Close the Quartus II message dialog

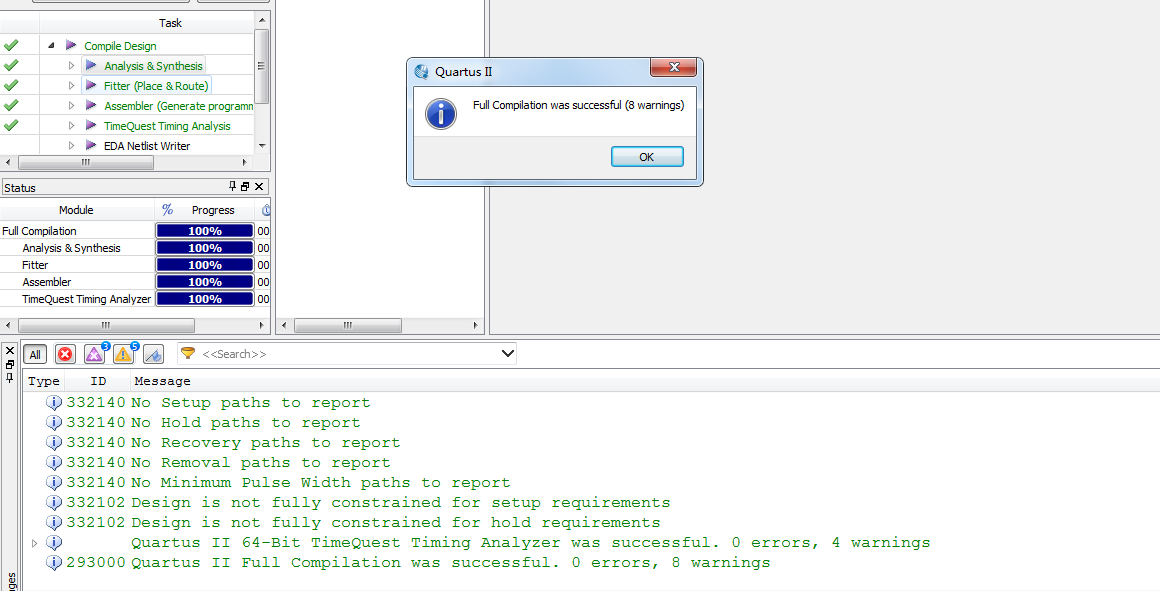(673, 68)
